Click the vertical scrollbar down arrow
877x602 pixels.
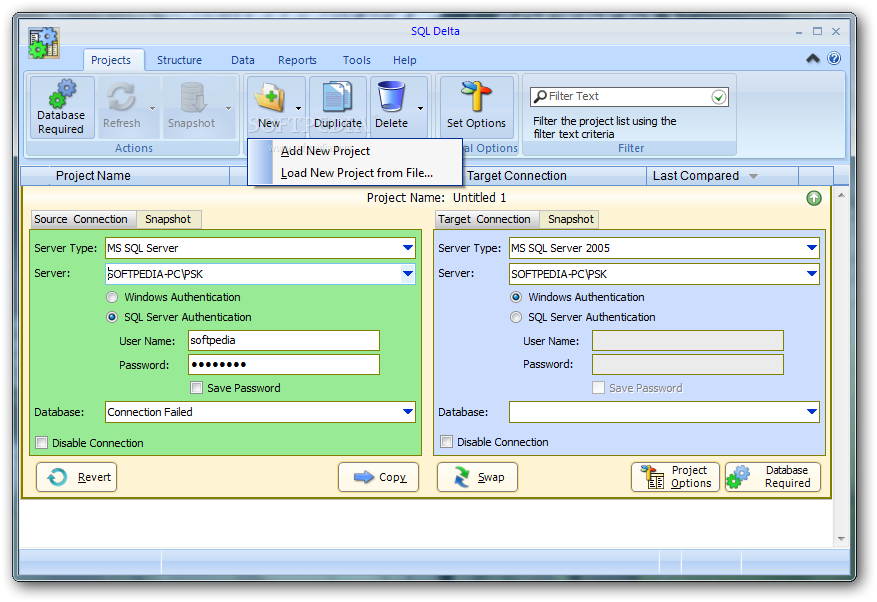click(x=841, y=539)
